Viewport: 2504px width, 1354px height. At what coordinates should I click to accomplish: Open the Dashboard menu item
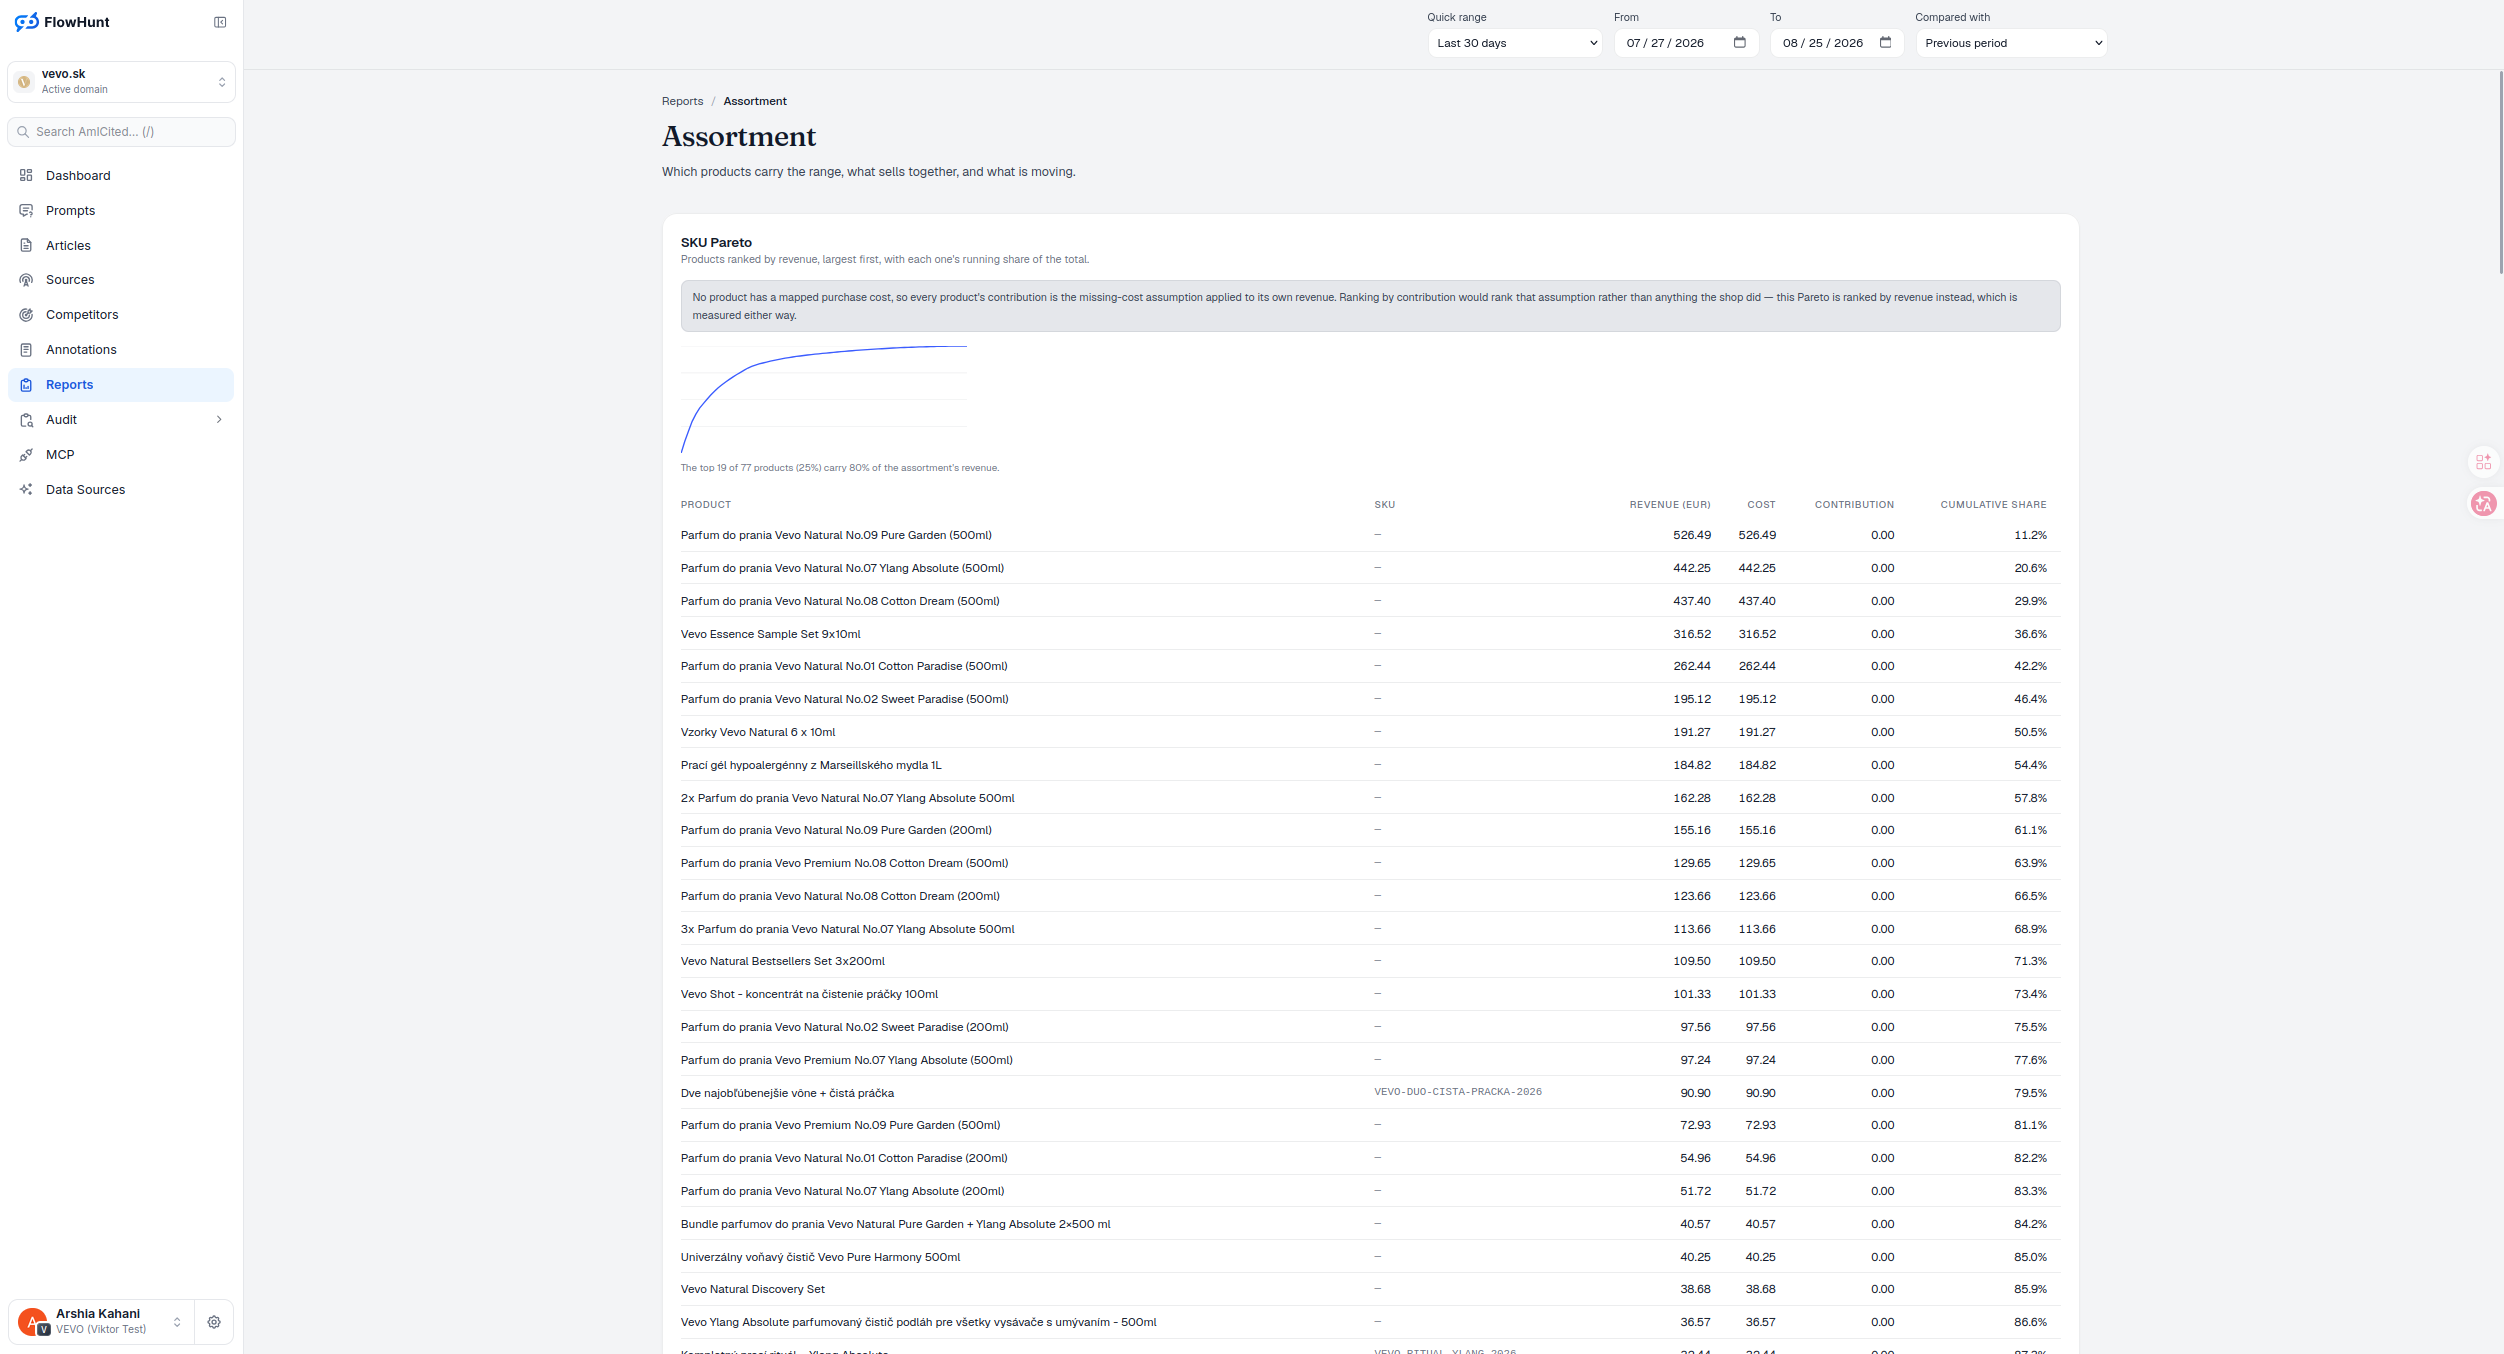coord(121,175)
